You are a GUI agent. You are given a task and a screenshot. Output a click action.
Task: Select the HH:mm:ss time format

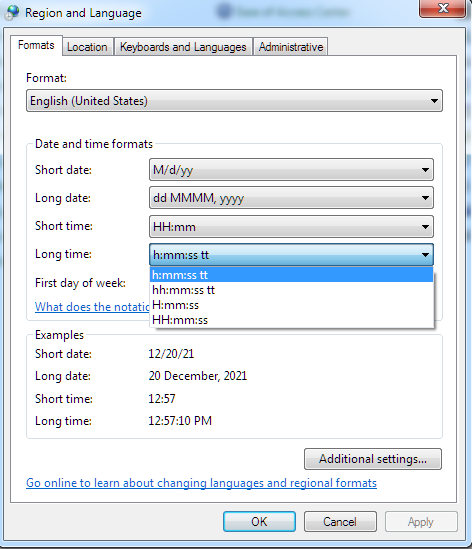(291, 320)
